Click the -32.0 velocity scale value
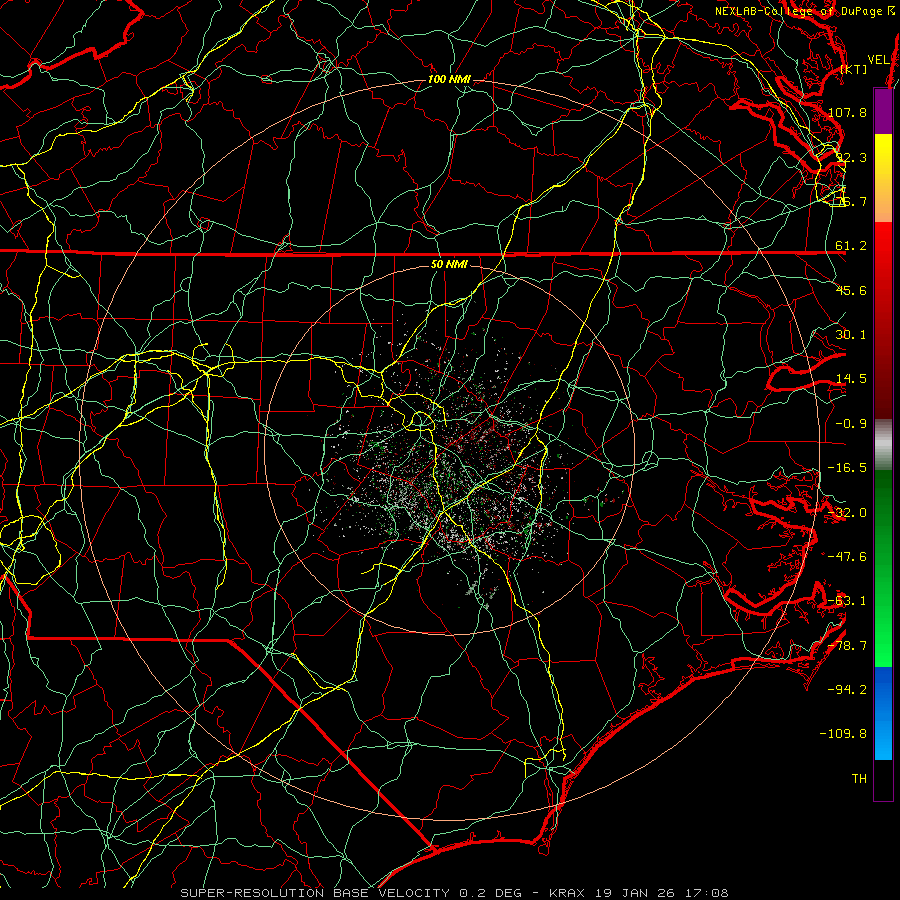The height and width of the screenshot is (900, 900). coord(847,513)
